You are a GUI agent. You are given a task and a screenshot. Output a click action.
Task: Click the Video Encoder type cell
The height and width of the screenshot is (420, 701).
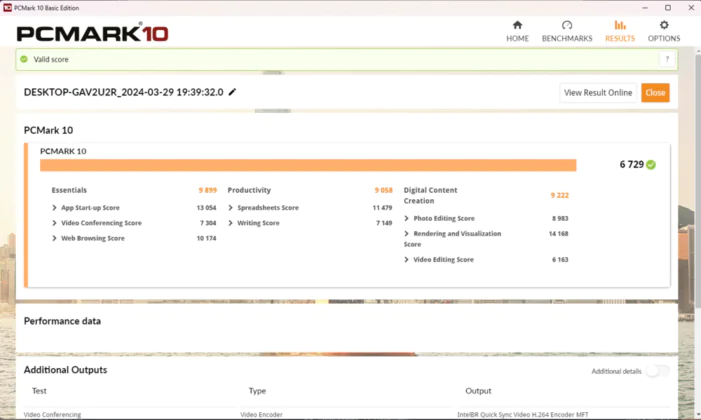(x=261, y=415)
